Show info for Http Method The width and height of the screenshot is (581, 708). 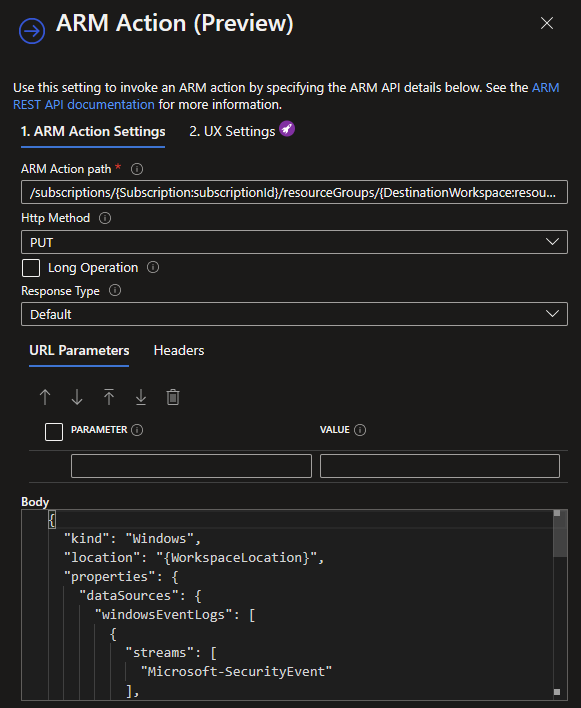coord(105,218)
